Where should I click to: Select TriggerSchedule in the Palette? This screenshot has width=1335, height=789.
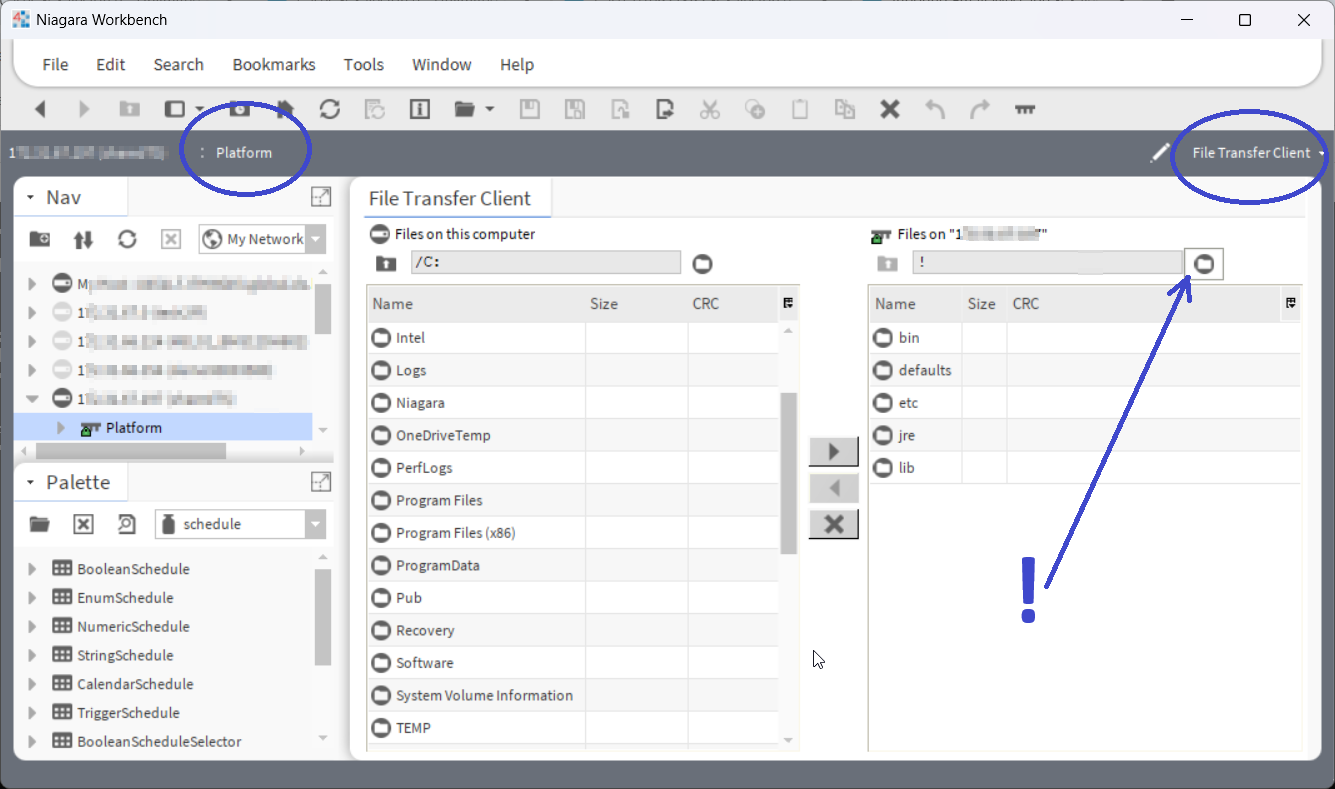pyautogui.click(x=128, y=714)
